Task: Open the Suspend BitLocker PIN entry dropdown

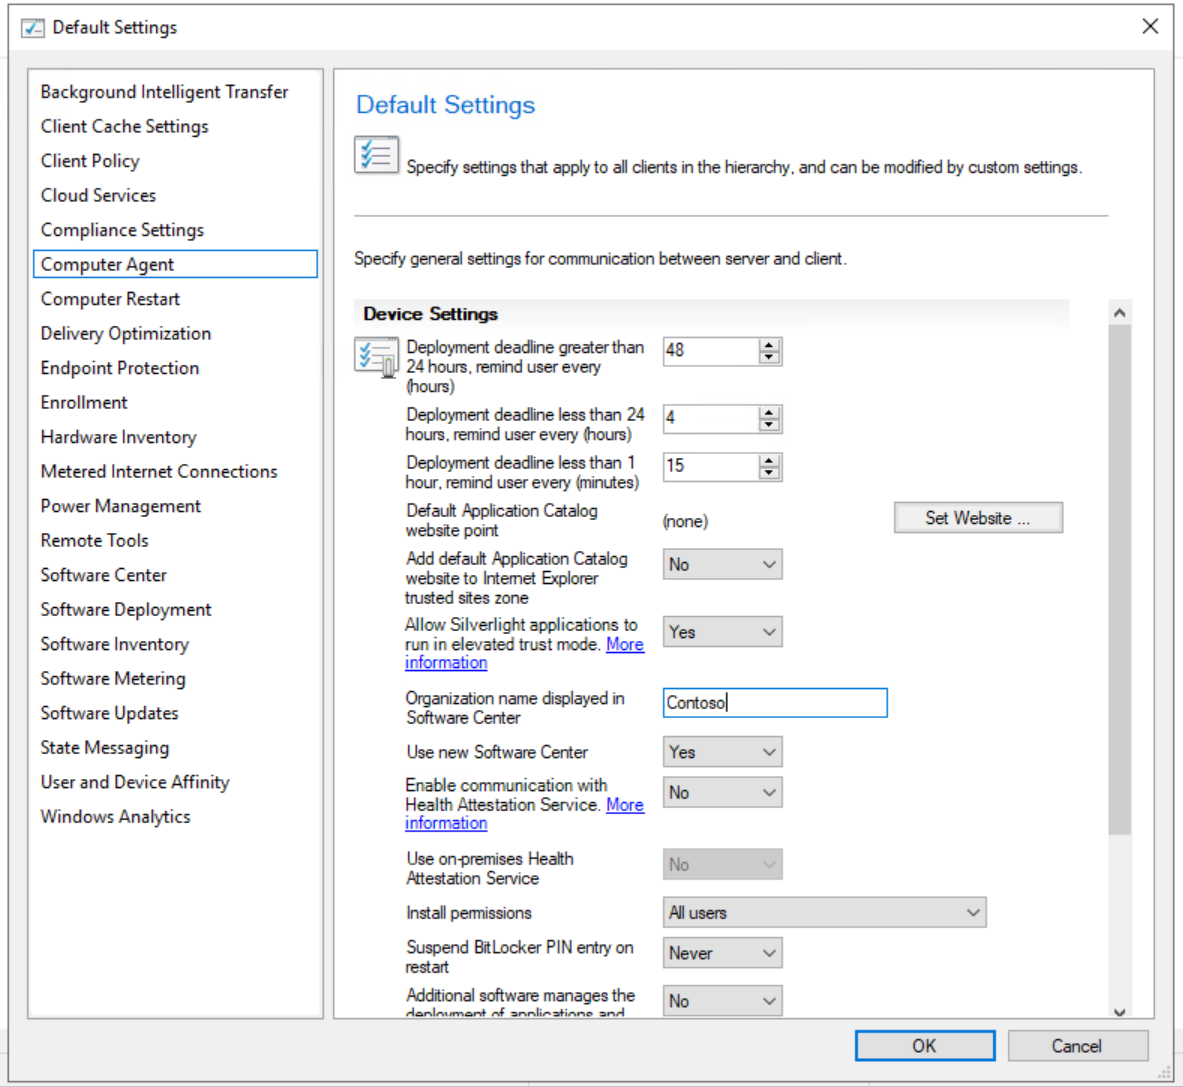Action: 722,954
